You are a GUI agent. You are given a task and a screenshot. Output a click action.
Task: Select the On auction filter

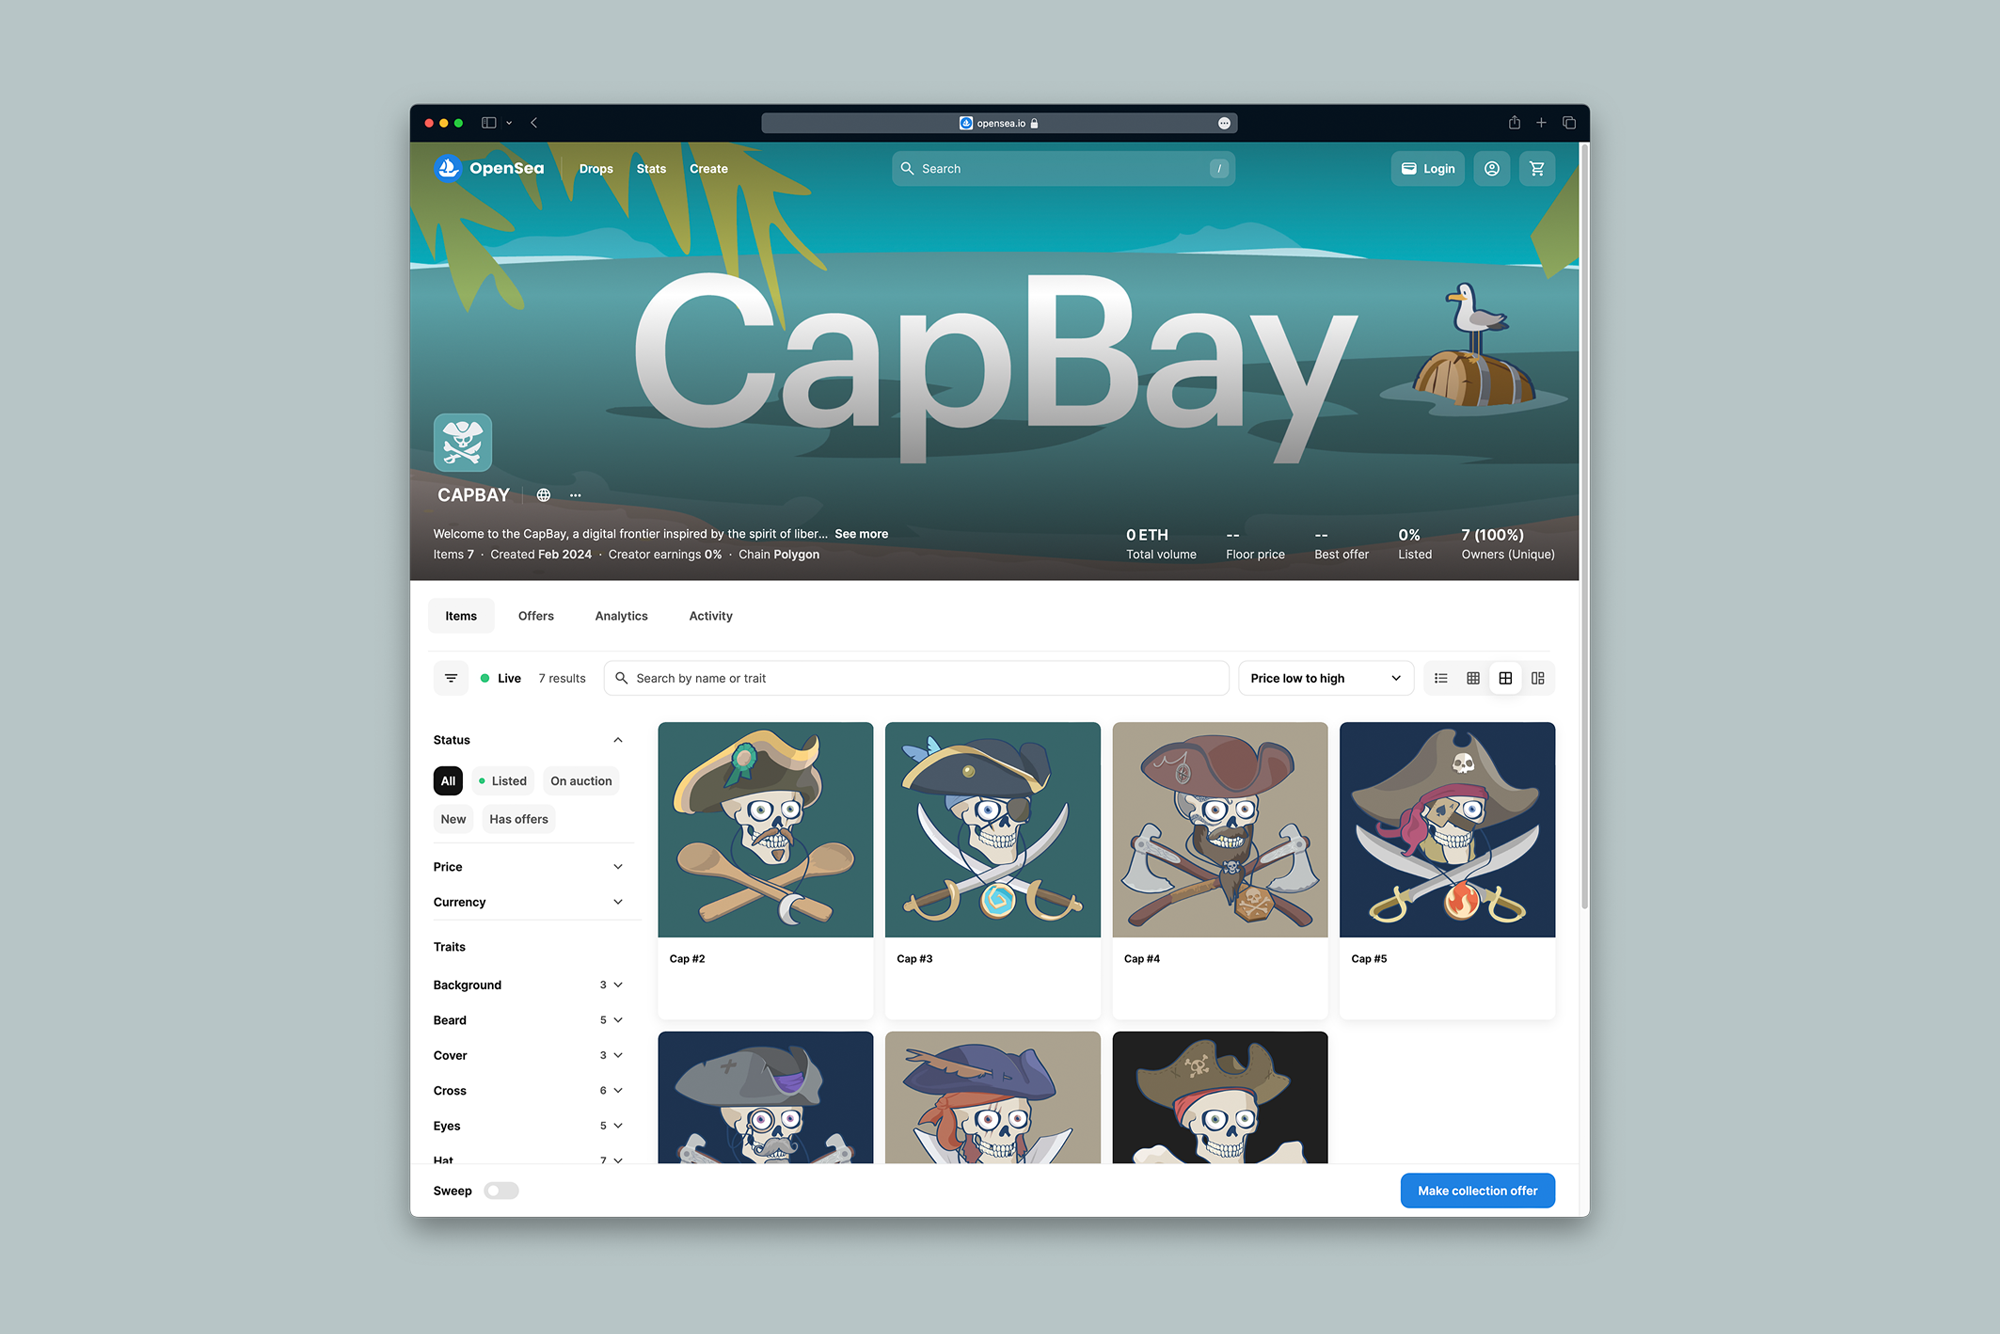coord(580,780)
